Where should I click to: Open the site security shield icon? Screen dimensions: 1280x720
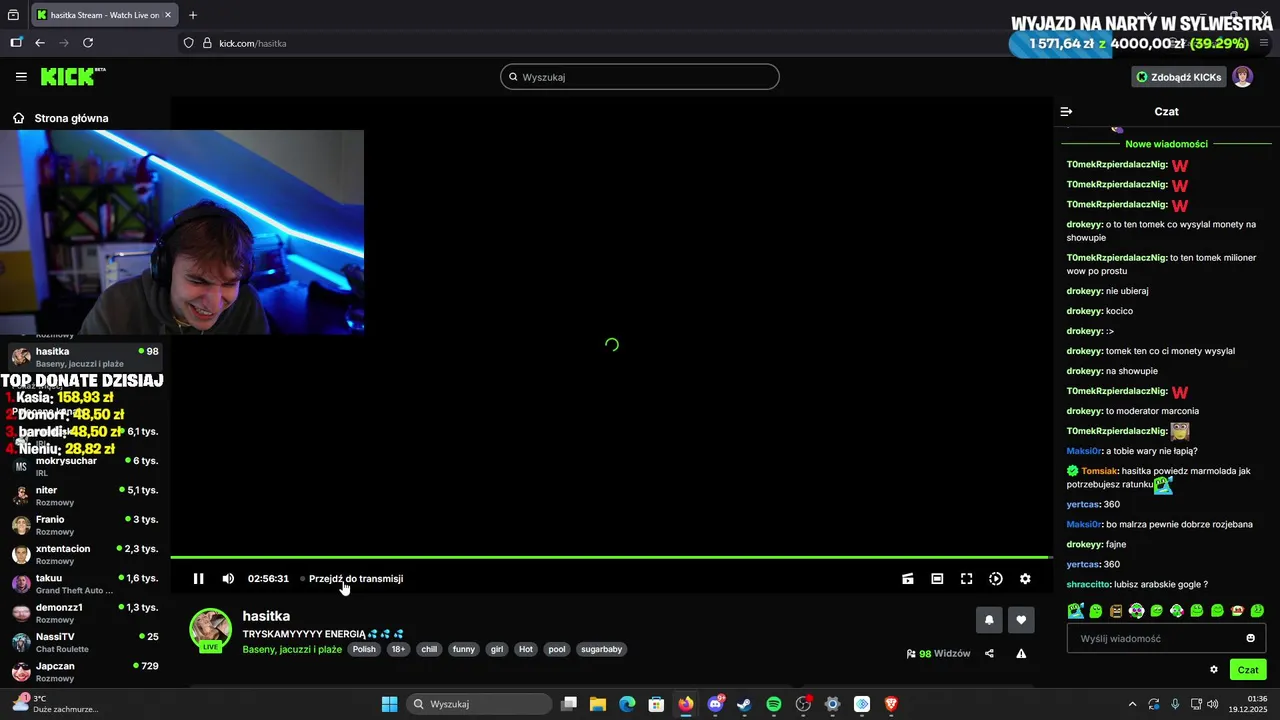[188, 43]
